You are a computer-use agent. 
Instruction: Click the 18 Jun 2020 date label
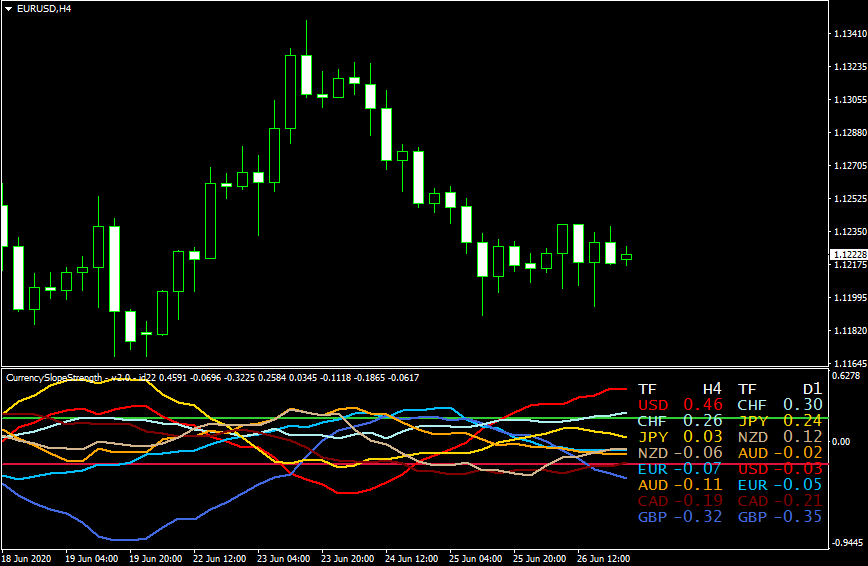pos(29,557)
